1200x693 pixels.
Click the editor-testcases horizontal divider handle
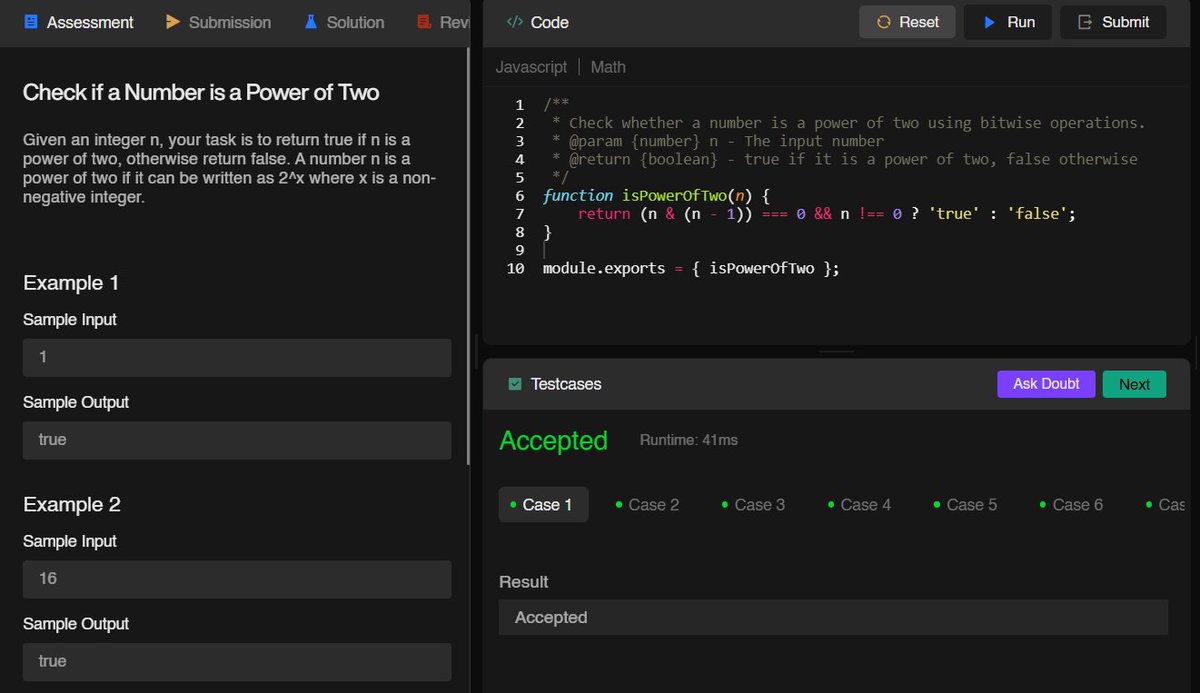click(836, 352)
